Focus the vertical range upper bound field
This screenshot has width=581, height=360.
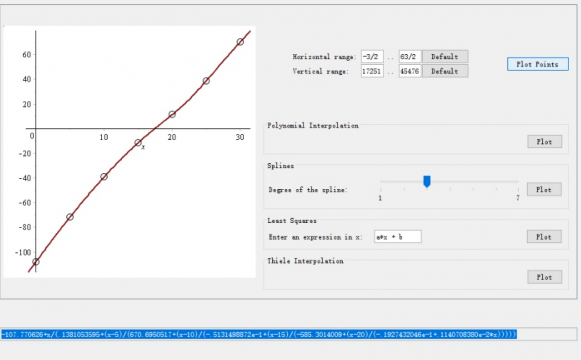pyautogui.click(x=410, y=71)
